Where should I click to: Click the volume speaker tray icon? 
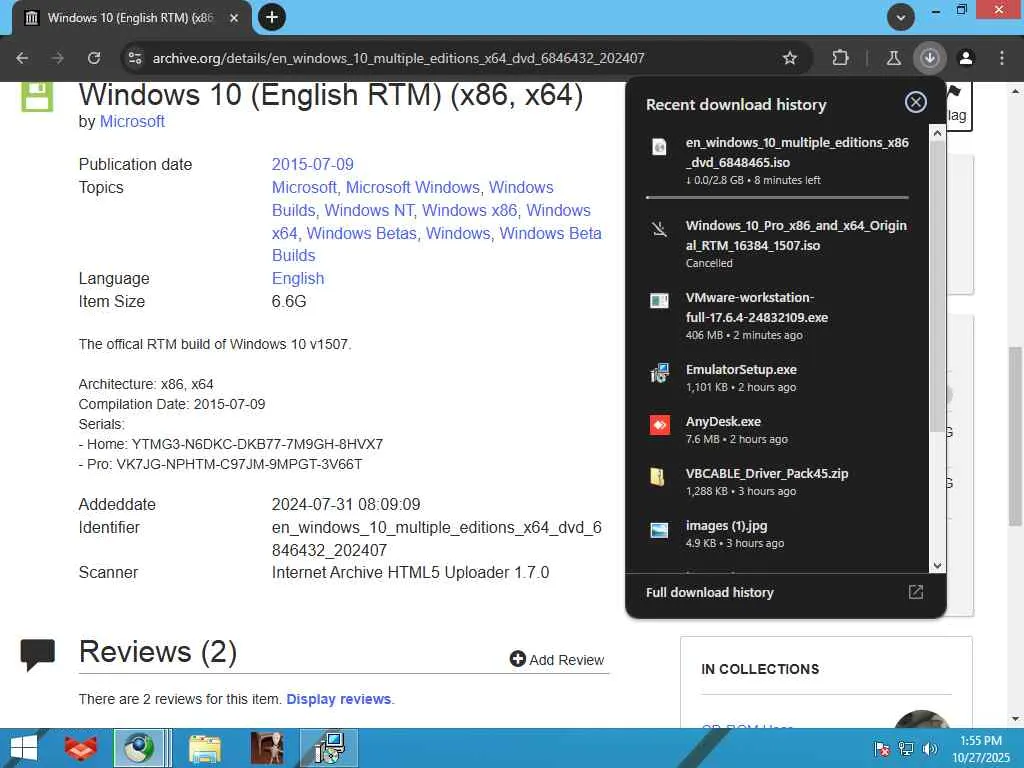(930, 749)
